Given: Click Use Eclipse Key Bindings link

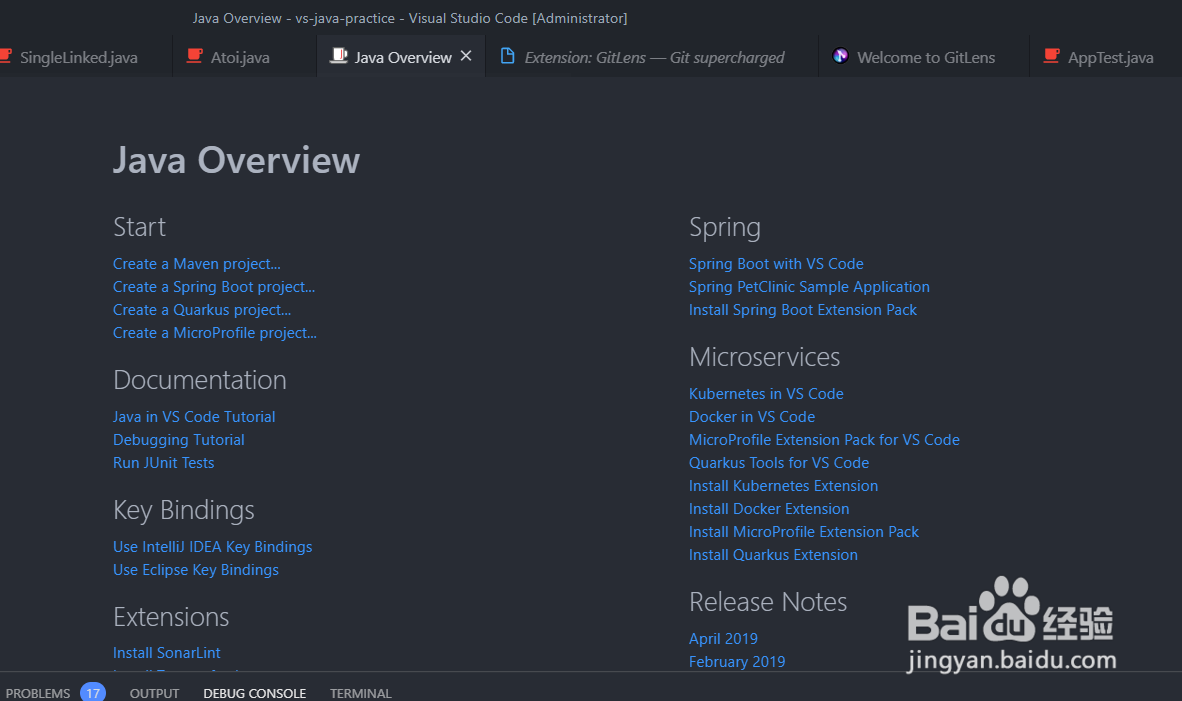Looking at the screenshot, I should click(x=196, y=571).
